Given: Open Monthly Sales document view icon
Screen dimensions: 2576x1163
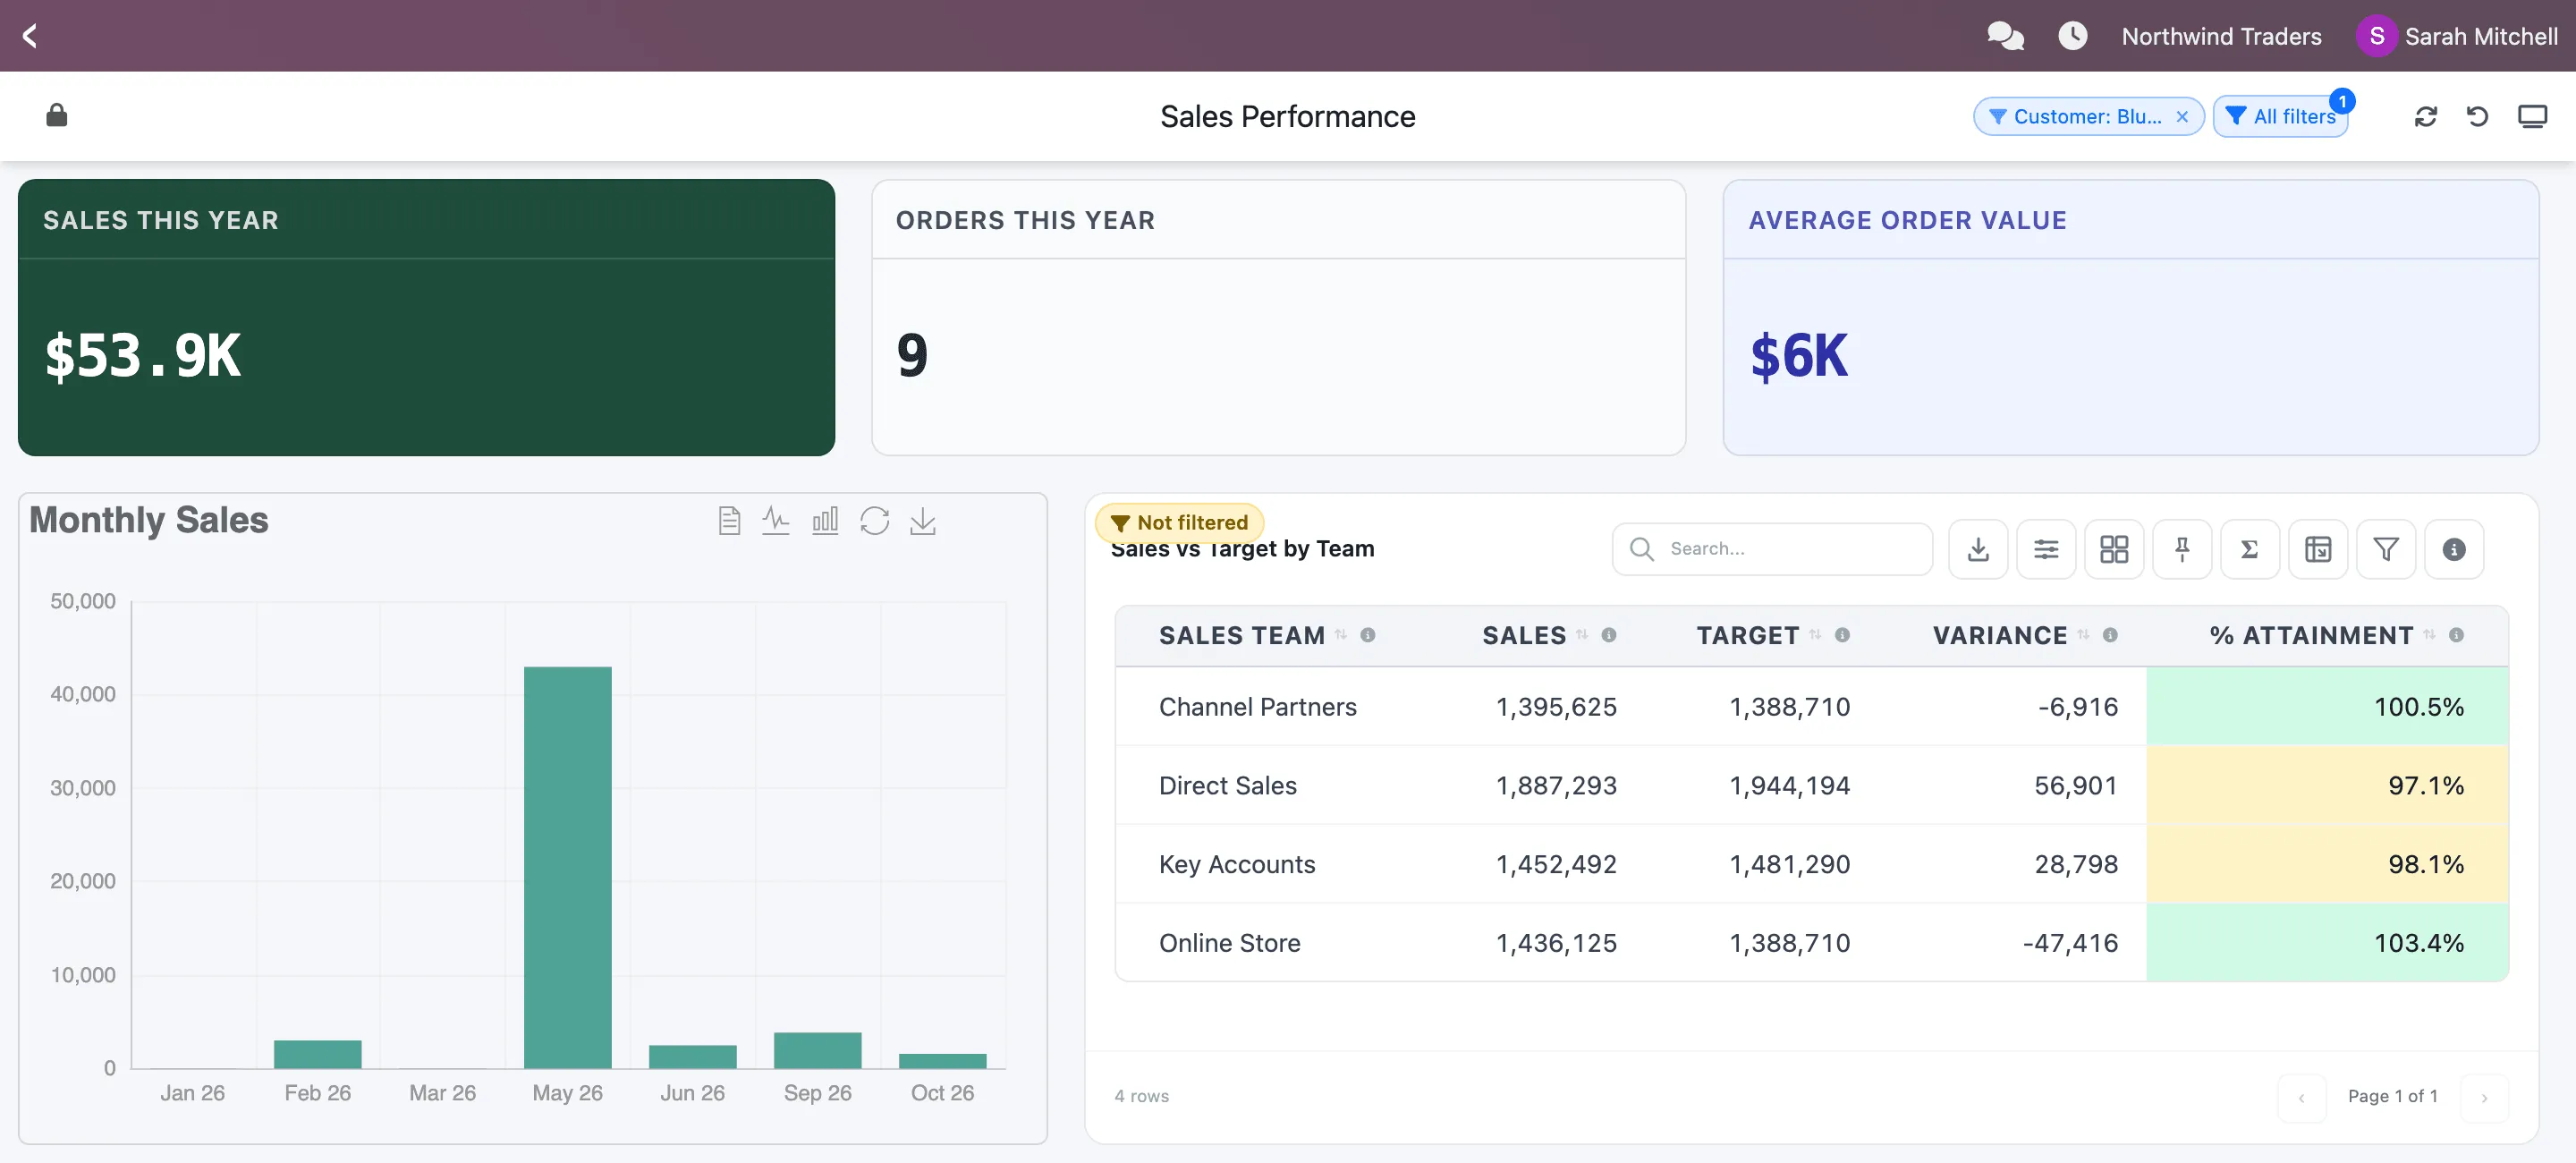Looking at the screenshot, I should (729, 521).
